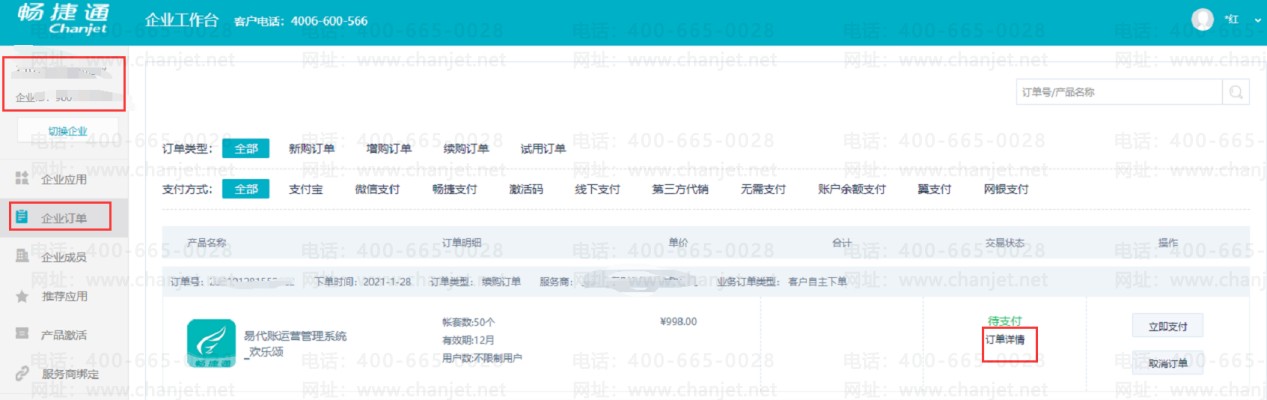Filter by 续购订单 order type
Screen dimensions: 1267x400
[x=466, y=149]
